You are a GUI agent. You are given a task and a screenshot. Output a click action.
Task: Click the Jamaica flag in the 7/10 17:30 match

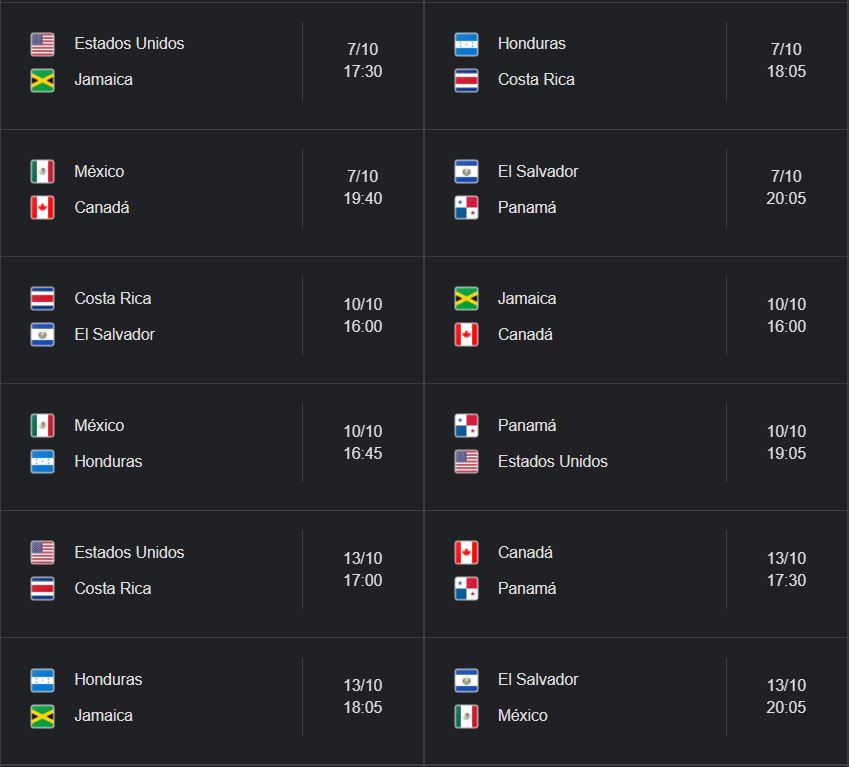pos(42,81)
